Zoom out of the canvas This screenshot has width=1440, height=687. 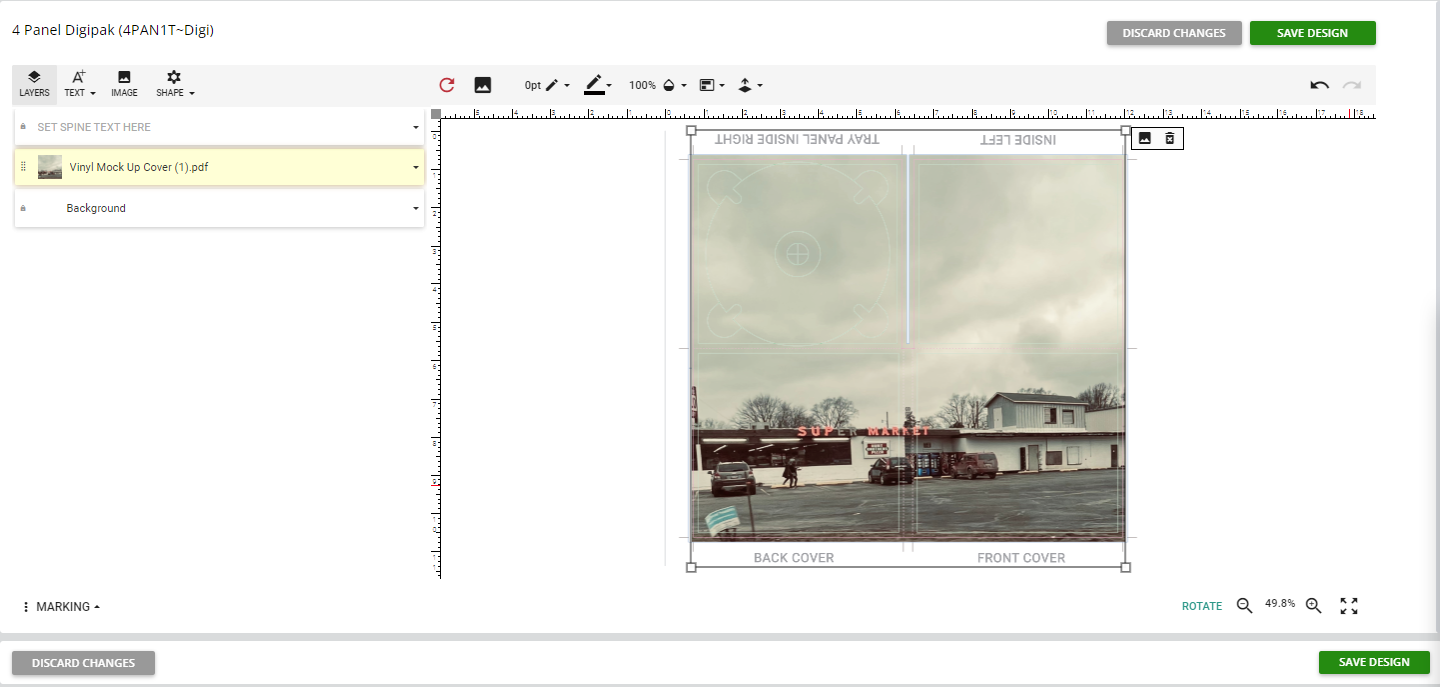pos(1245,606)
